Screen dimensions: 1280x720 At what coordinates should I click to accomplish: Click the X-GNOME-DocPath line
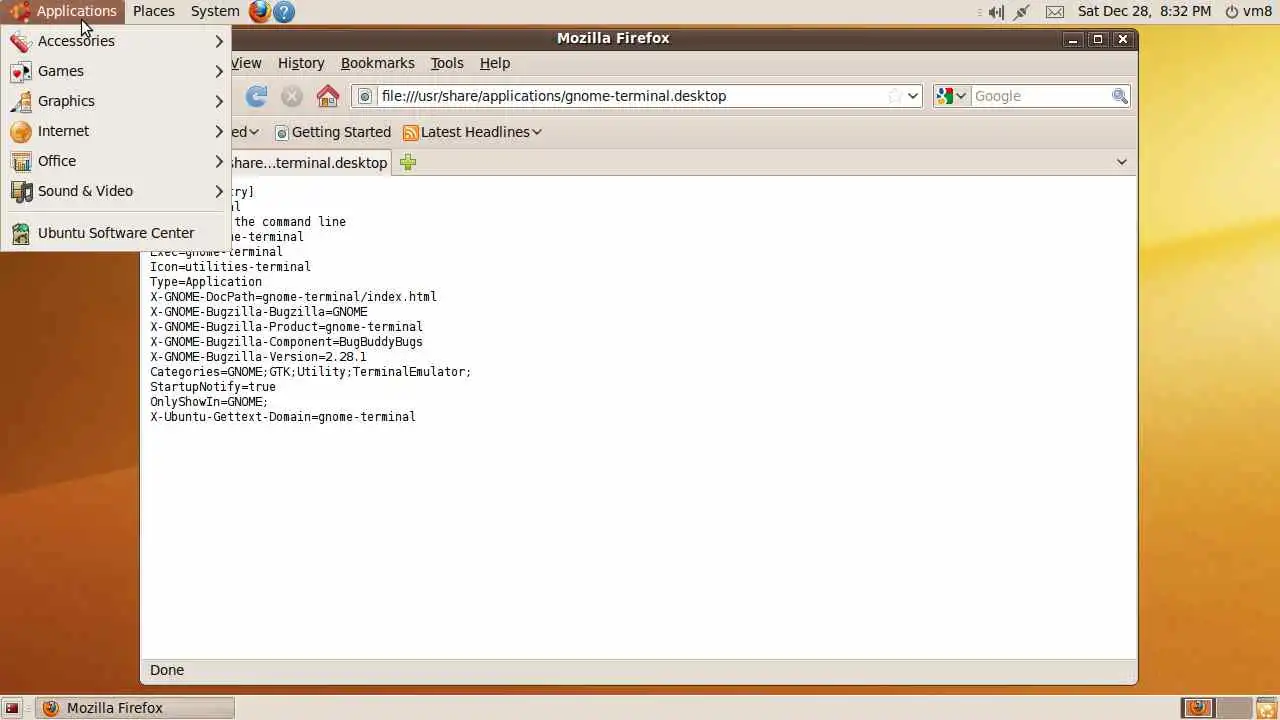click(x=293, y=297)
